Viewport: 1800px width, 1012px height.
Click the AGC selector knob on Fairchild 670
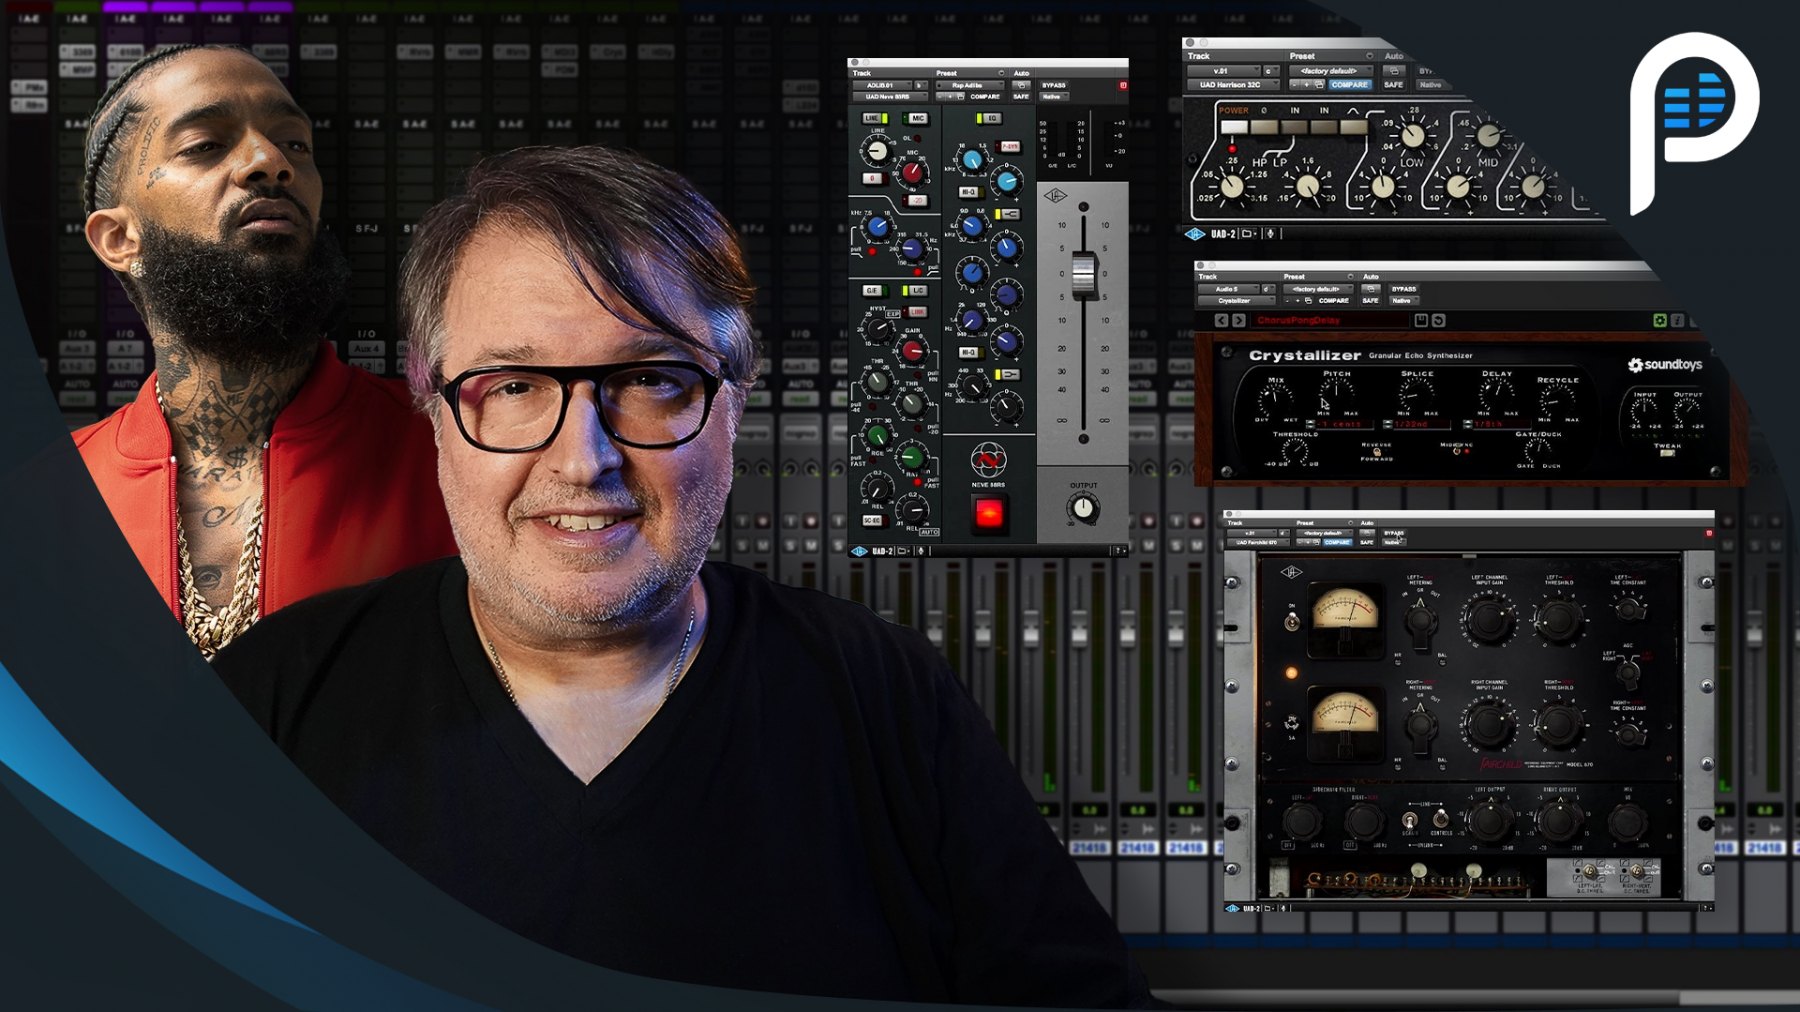coord(1628,672)
